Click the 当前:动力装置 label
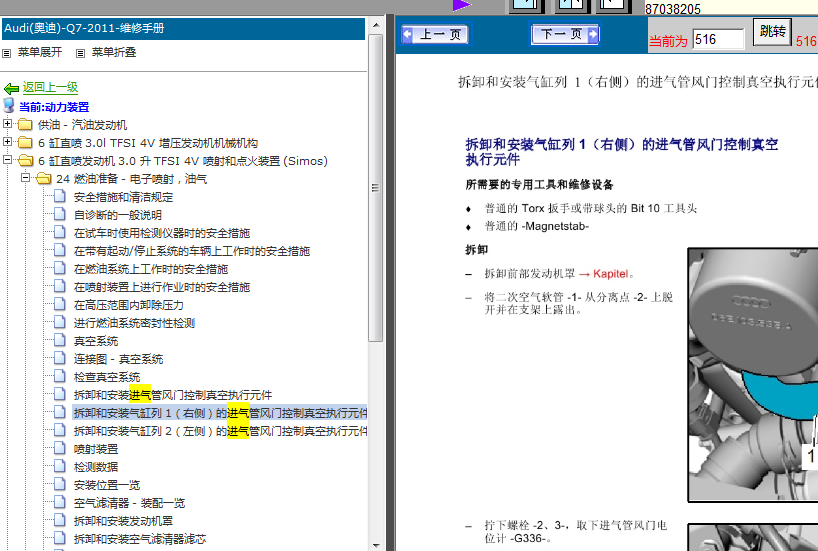The width and height of the screenshot is (818, 551). tap(54, 107)
